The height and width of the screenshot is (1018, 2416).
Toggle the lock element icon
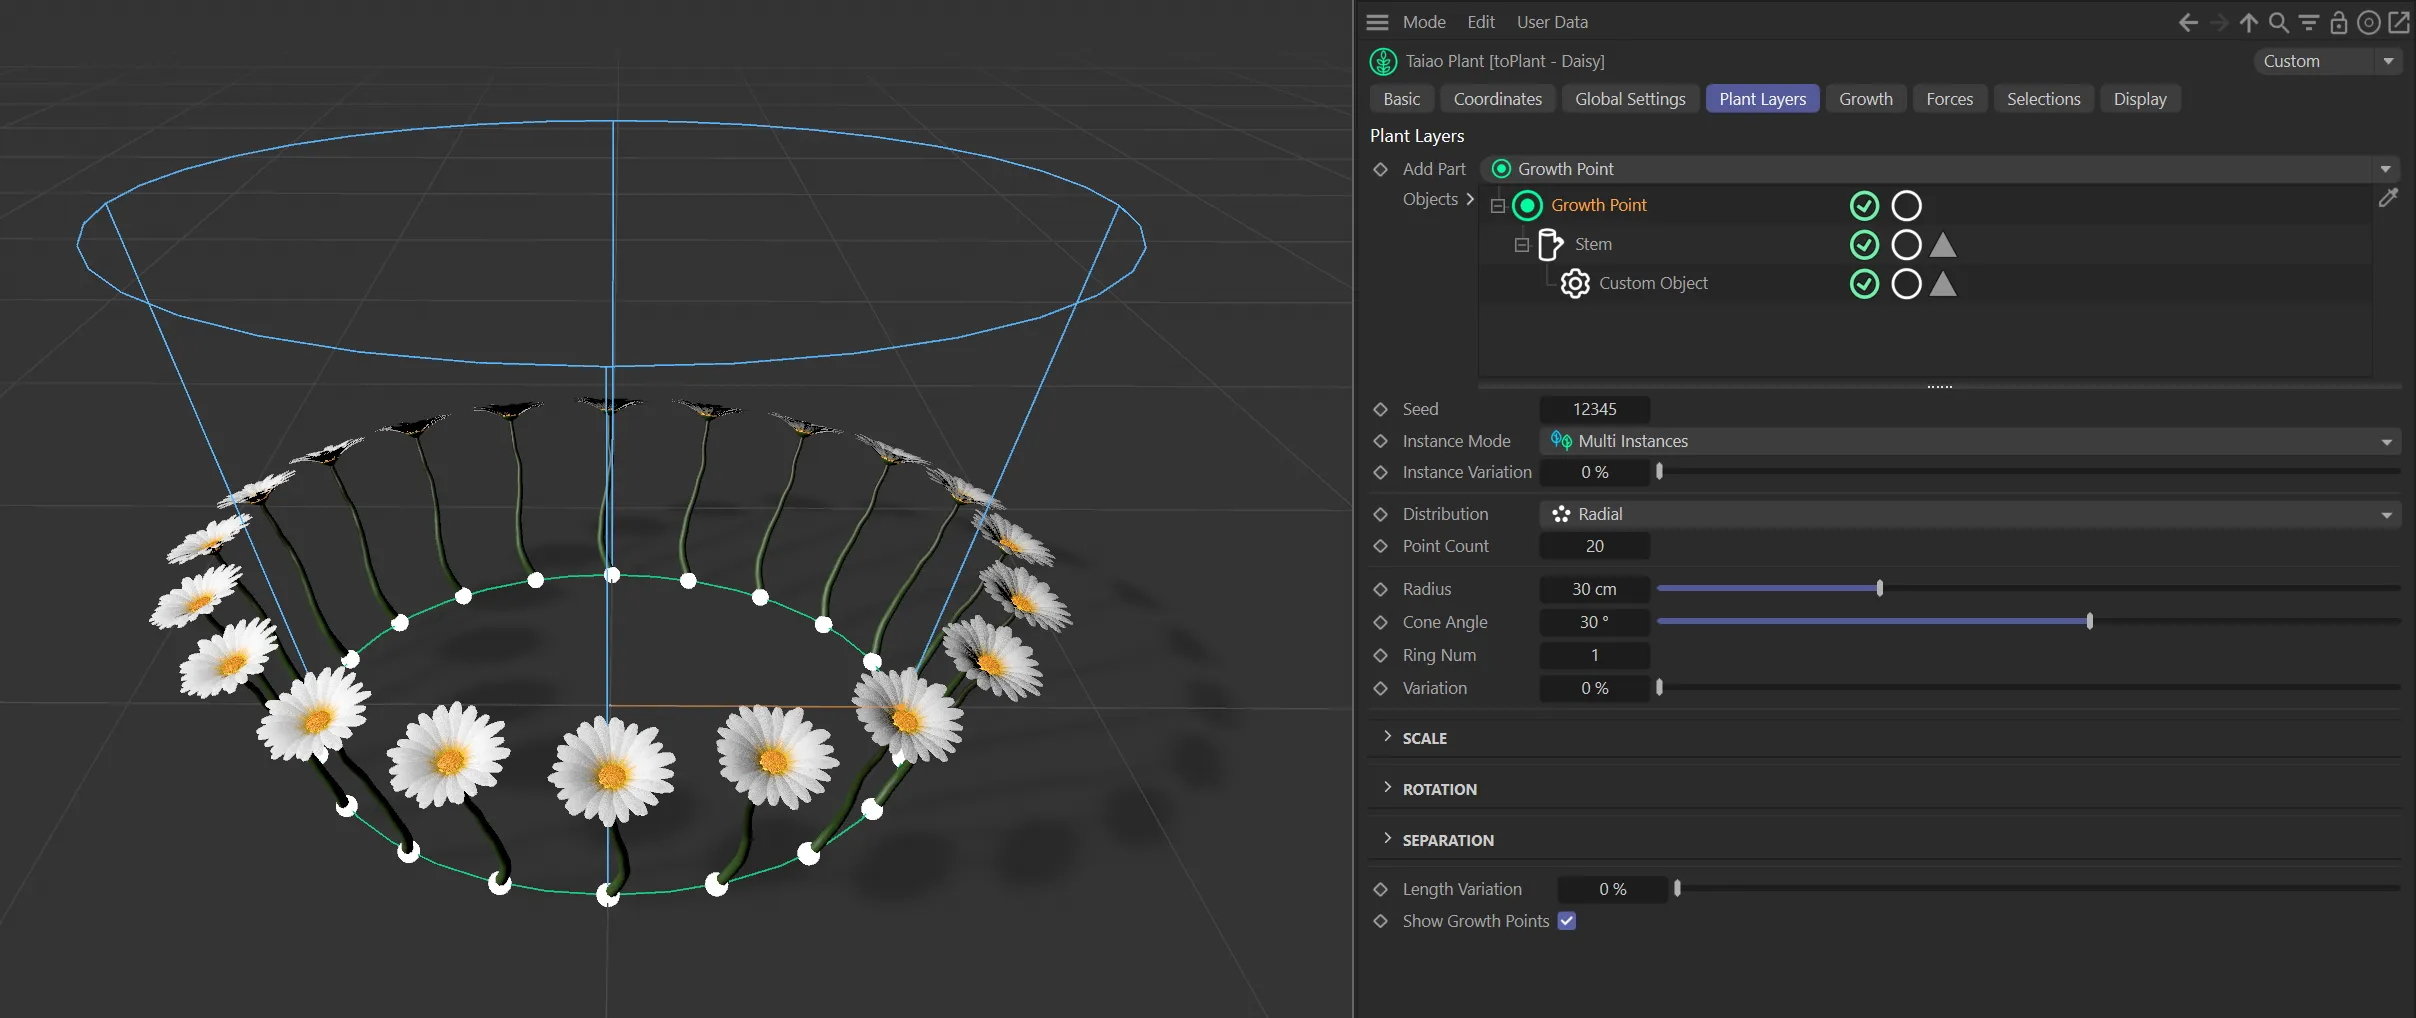click(2338, 22)
